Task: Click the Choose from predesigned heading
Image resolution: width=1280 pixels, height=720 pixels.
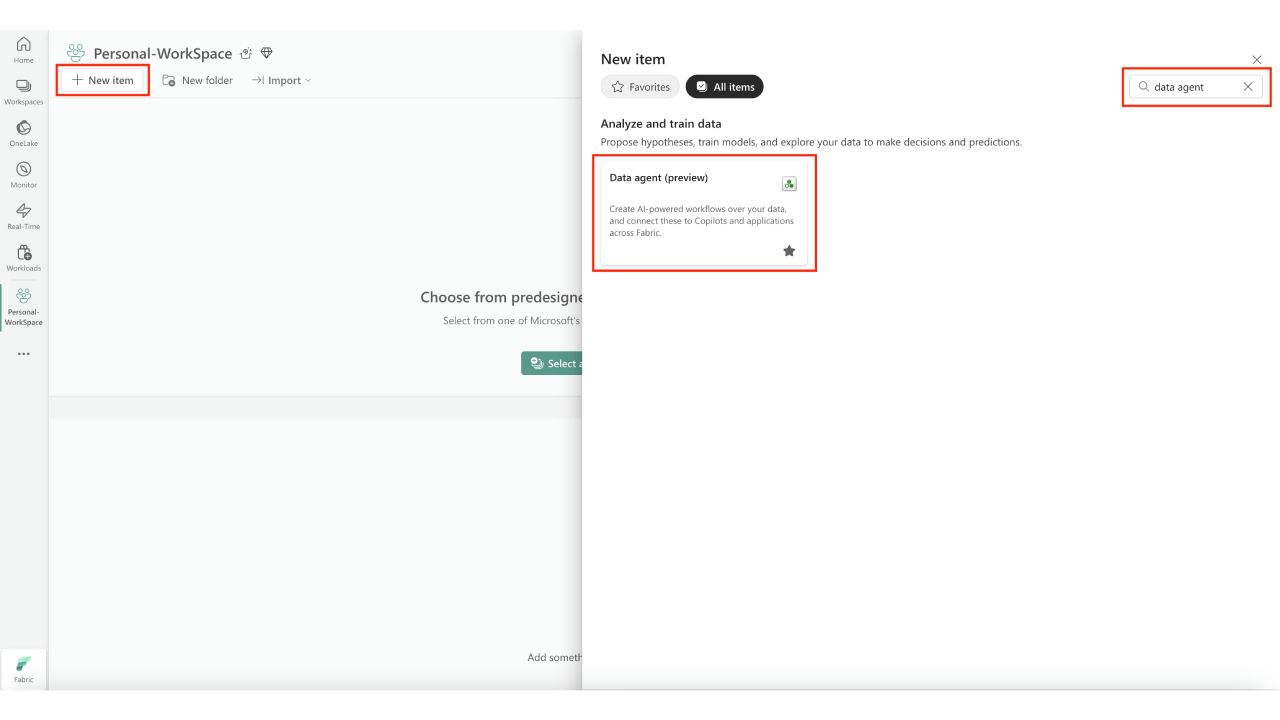Action: (501, 297)
